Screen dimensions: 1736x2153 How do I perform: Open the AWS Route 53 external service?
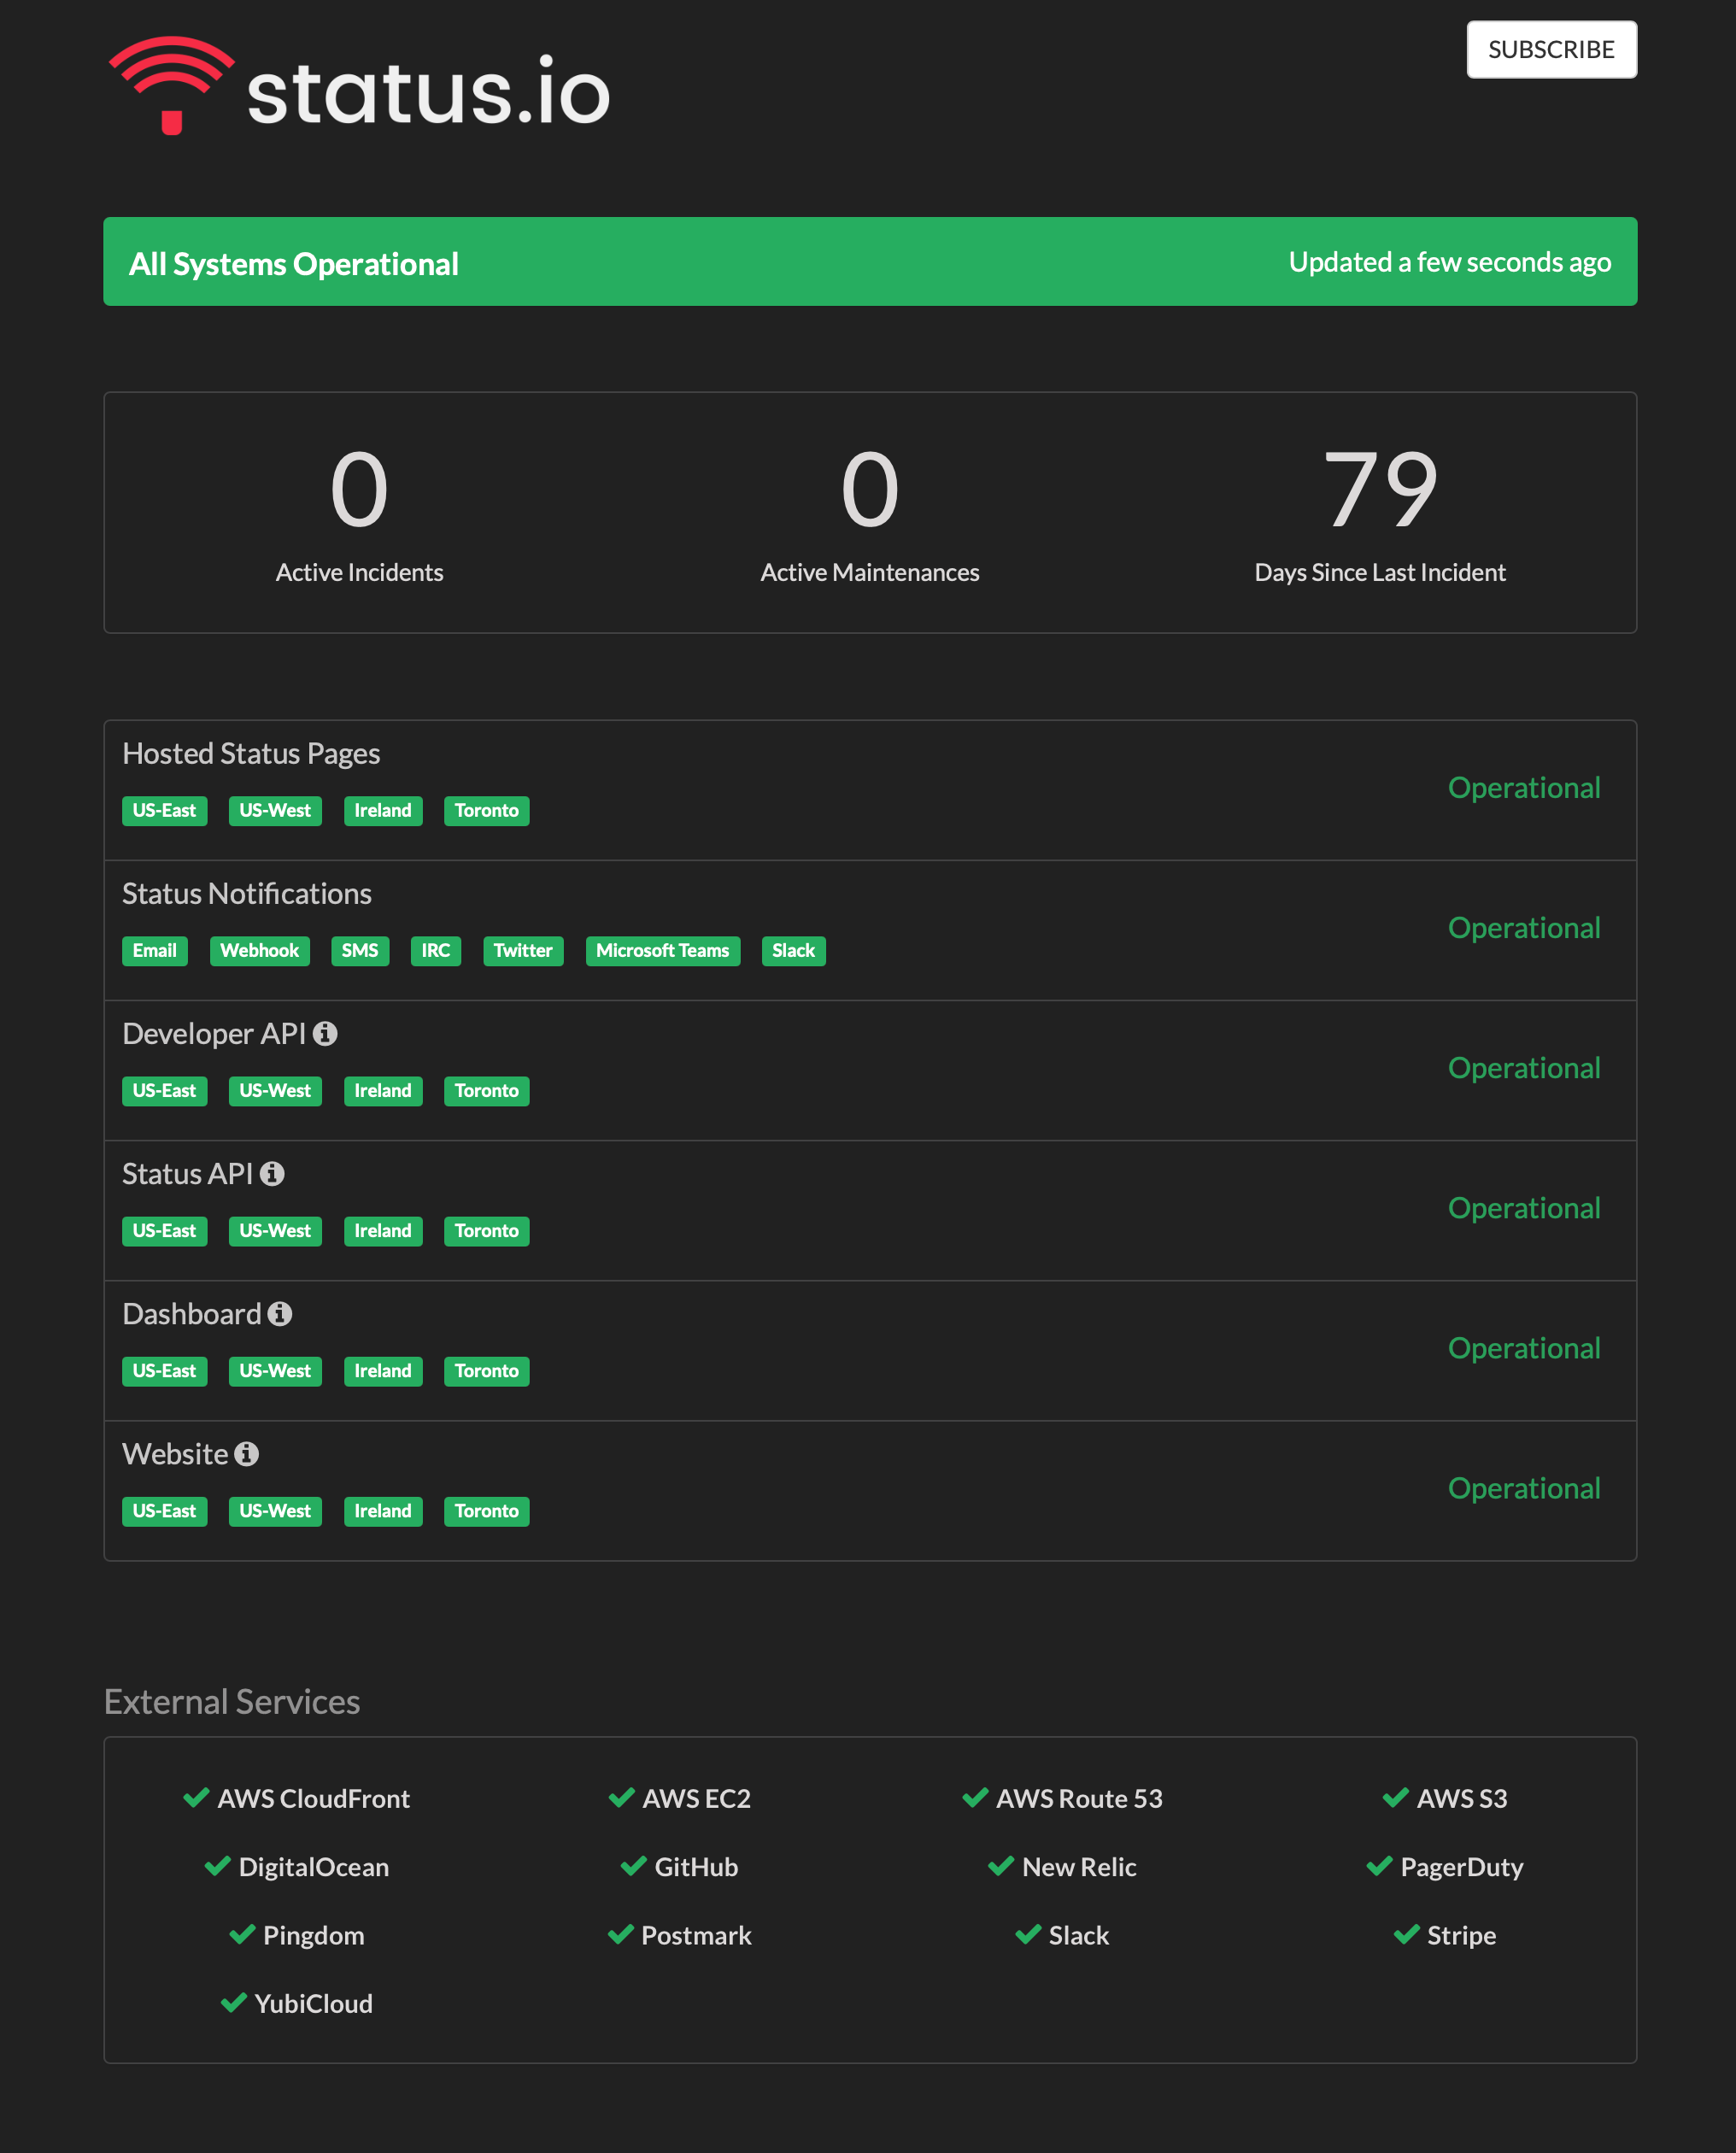(1078, 1798)
